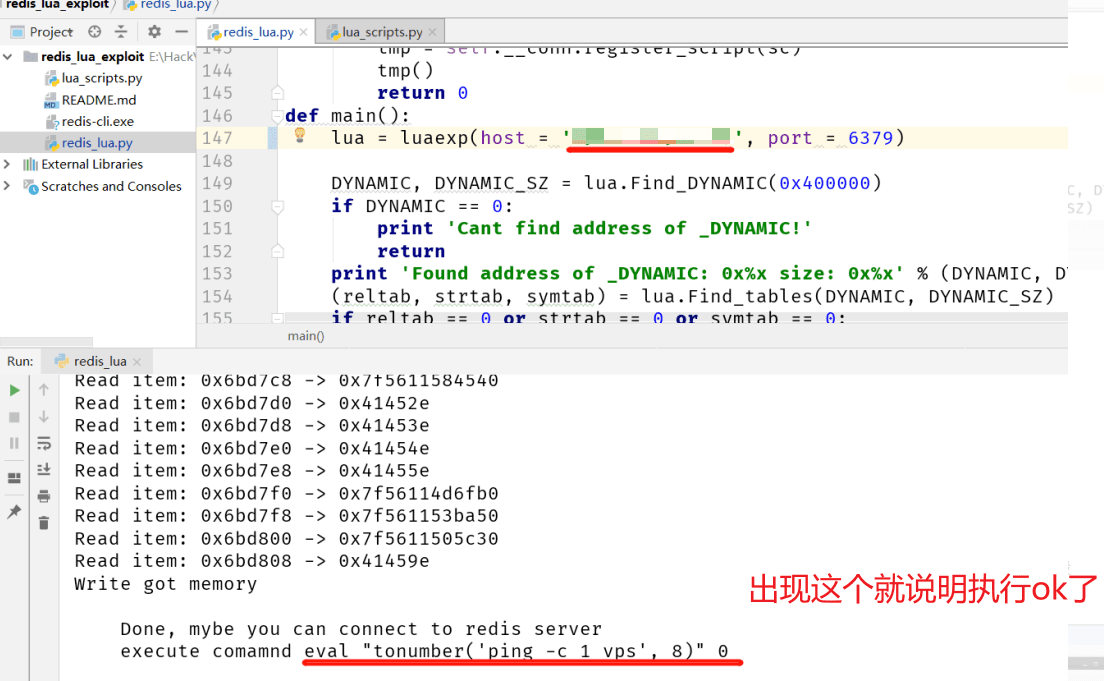
Task: Click the print icon in Run panel
Action: (44, 496)
